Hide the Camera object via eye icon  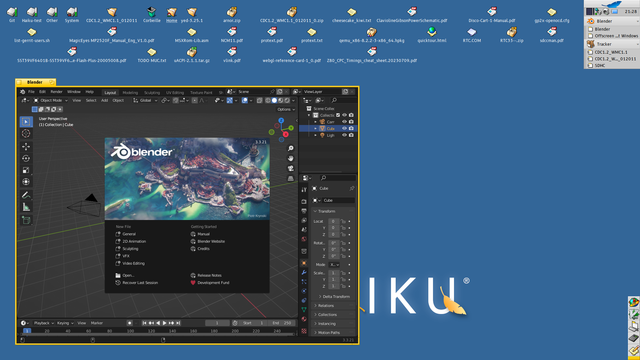(x=344, y=122)
